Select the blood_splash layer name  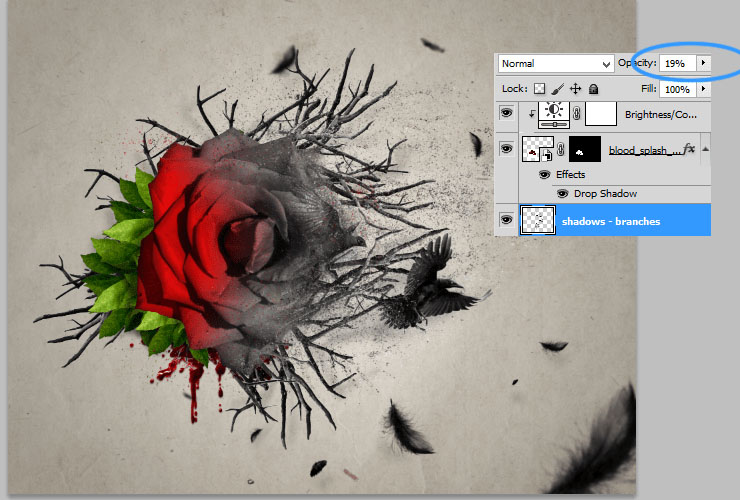[x=643, y=150]
